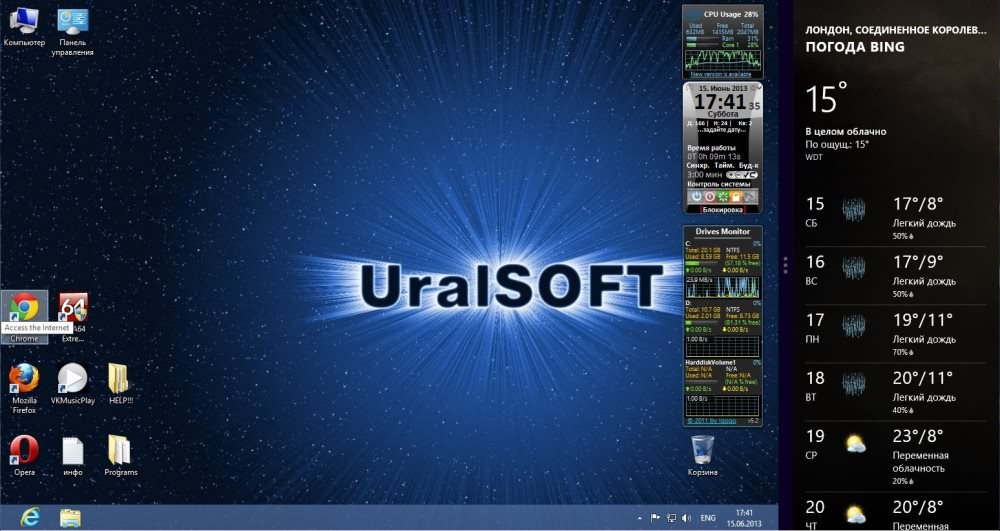Show hidden tray icons arrow

coord(640,518)
